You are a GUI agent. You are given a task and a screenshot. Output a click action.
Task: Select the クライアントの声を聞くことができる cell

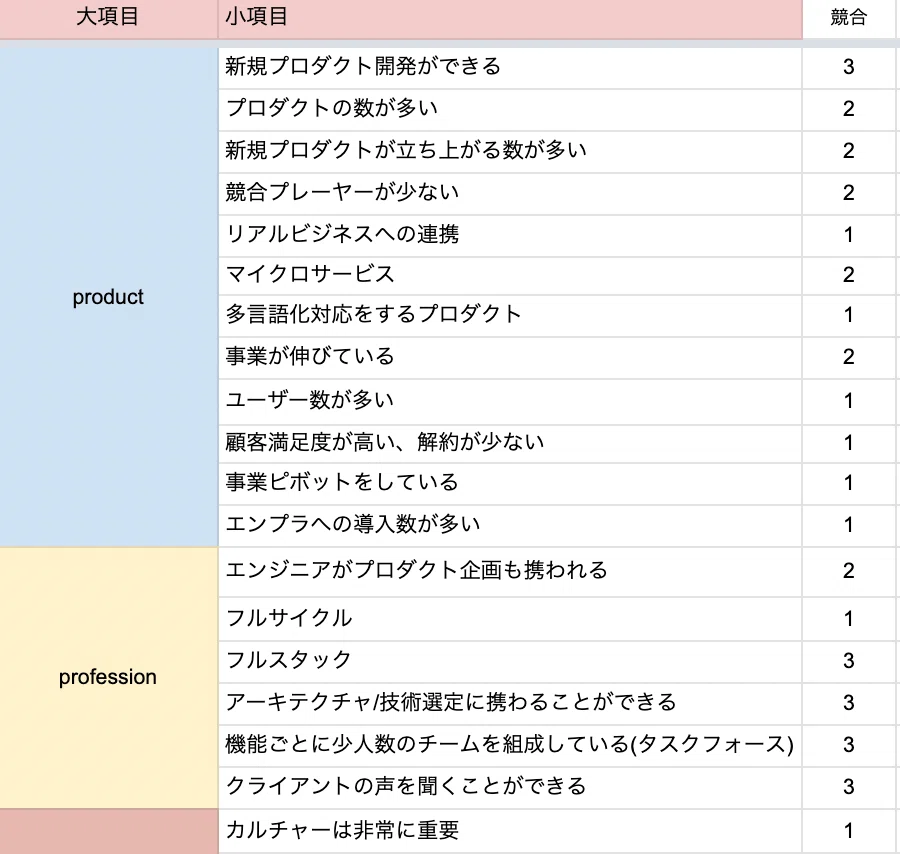pos(510,787)
